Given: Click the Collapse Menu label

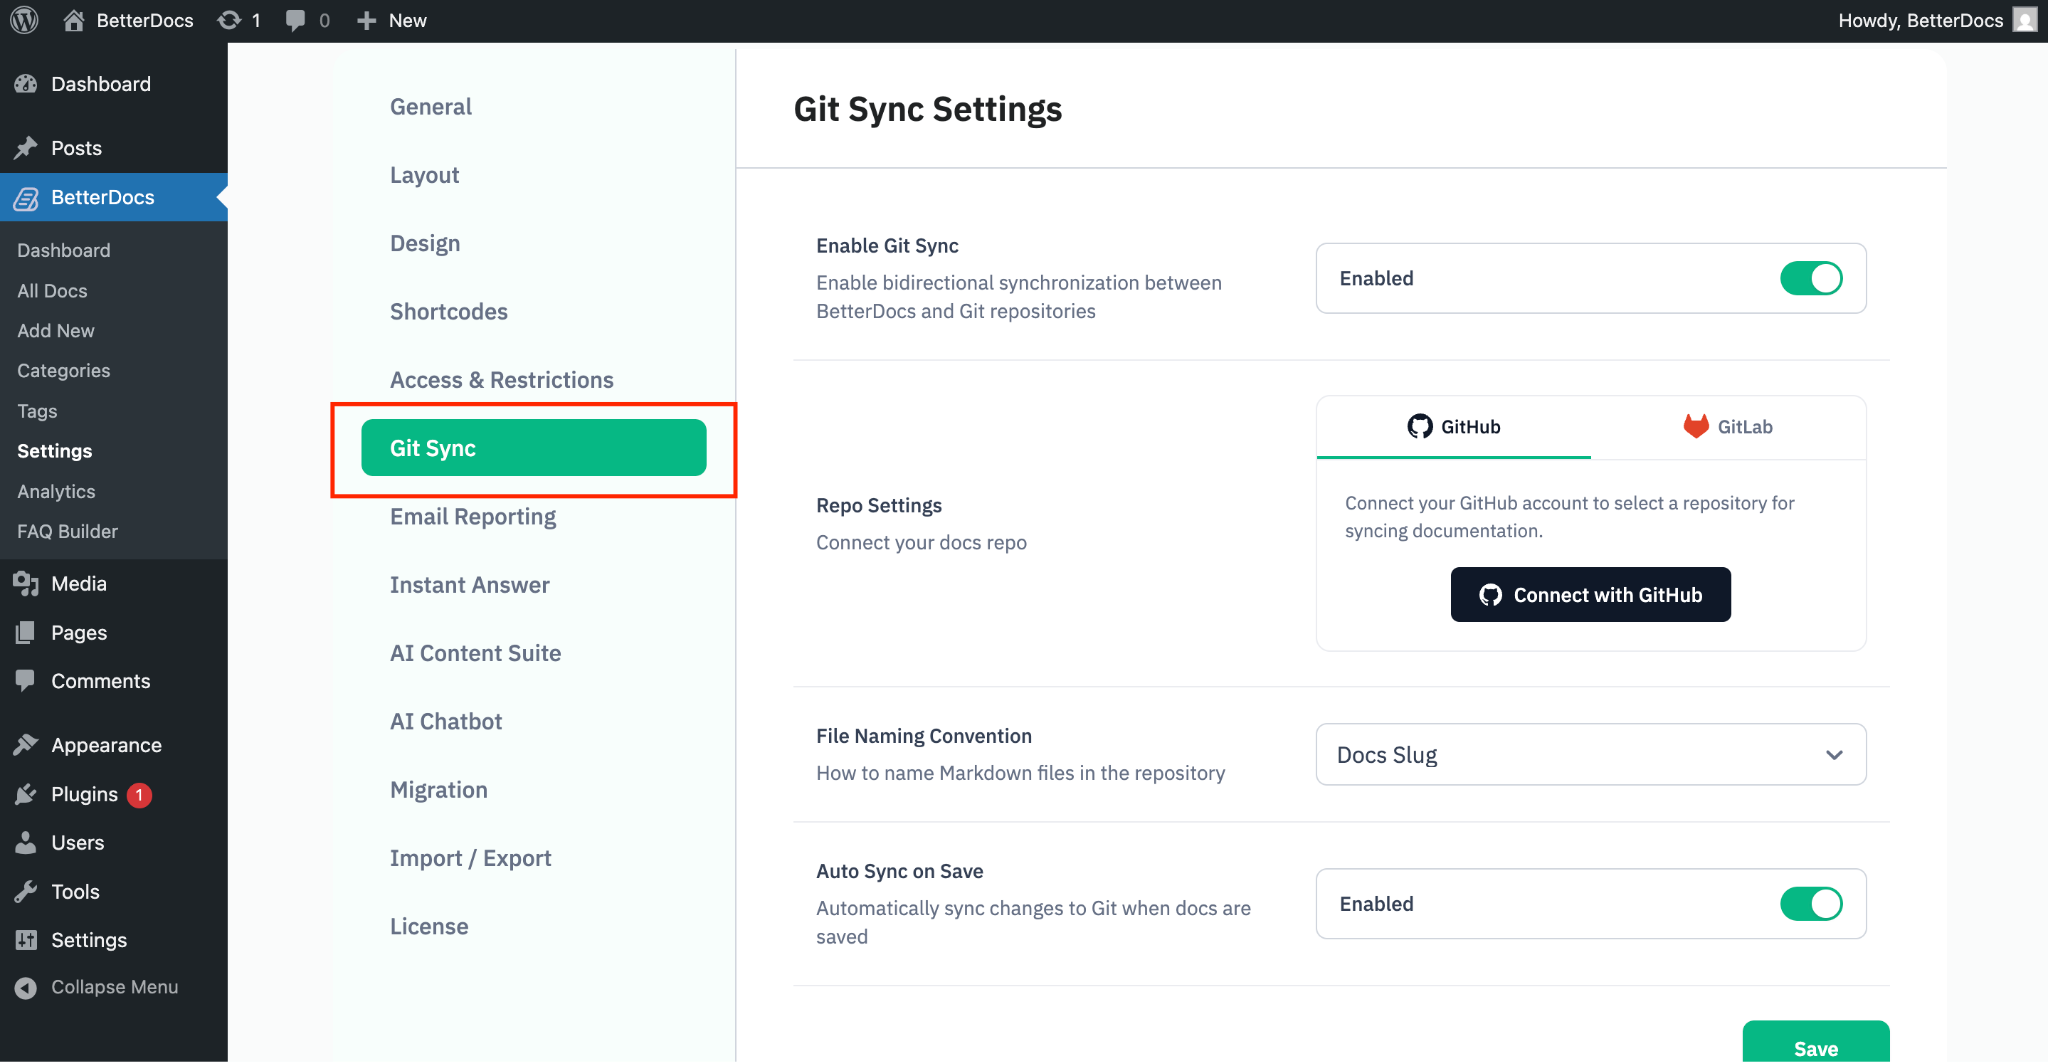Looking at the screenshot, I should pyautogui.click(x=115, y=987).
